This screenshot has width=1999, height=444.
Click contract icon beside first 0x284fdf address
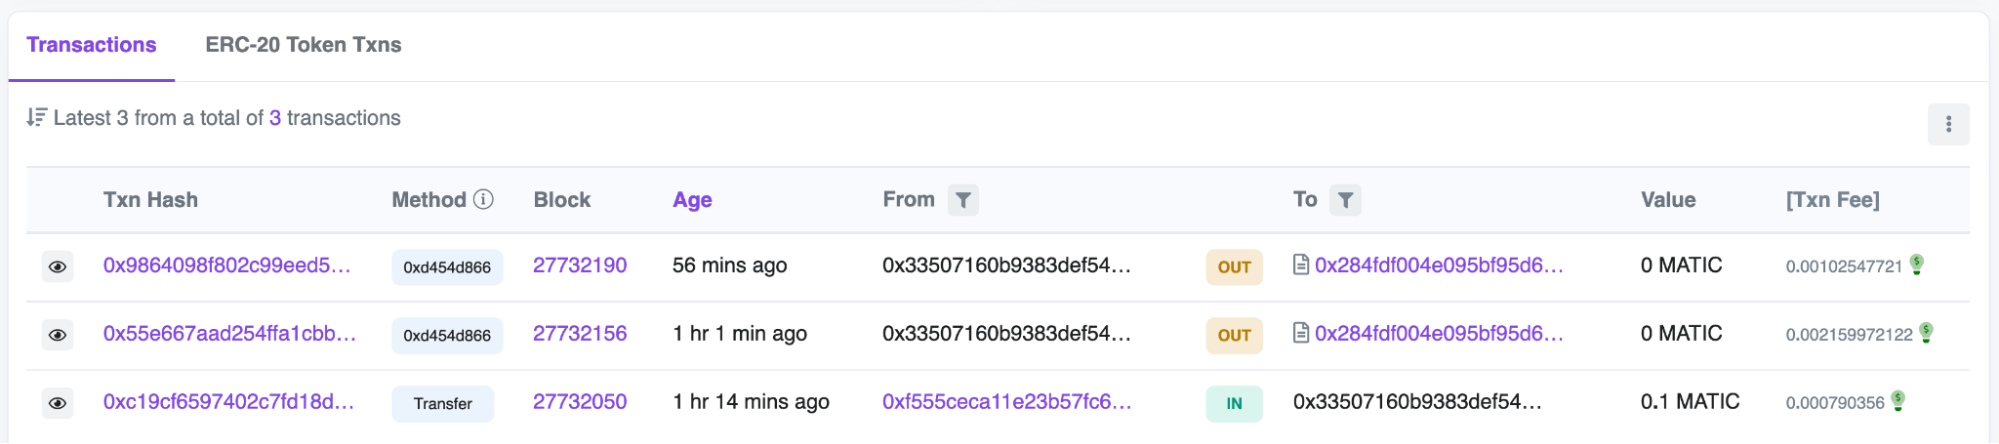pyautogui.click(x=1301, y=265)
